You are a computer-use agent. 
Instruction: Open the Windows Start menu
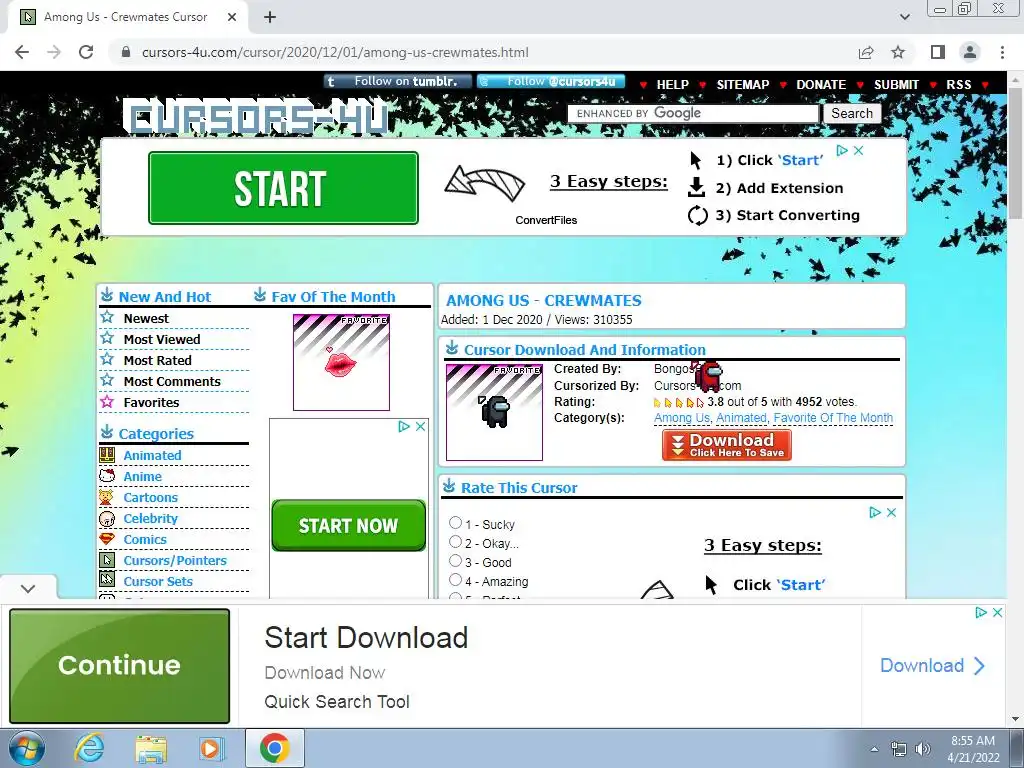(27, 748)
